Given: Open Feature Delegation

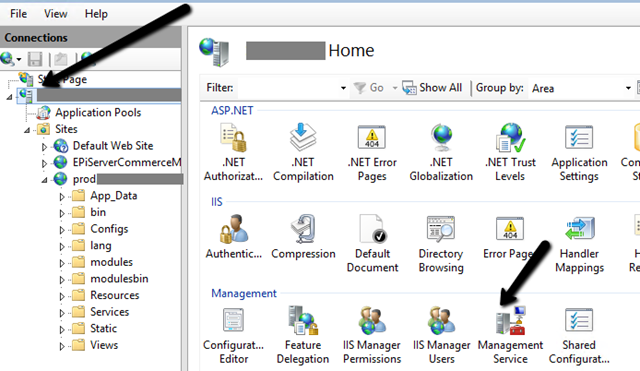Looking at the screenshot, I should [303, 335].
